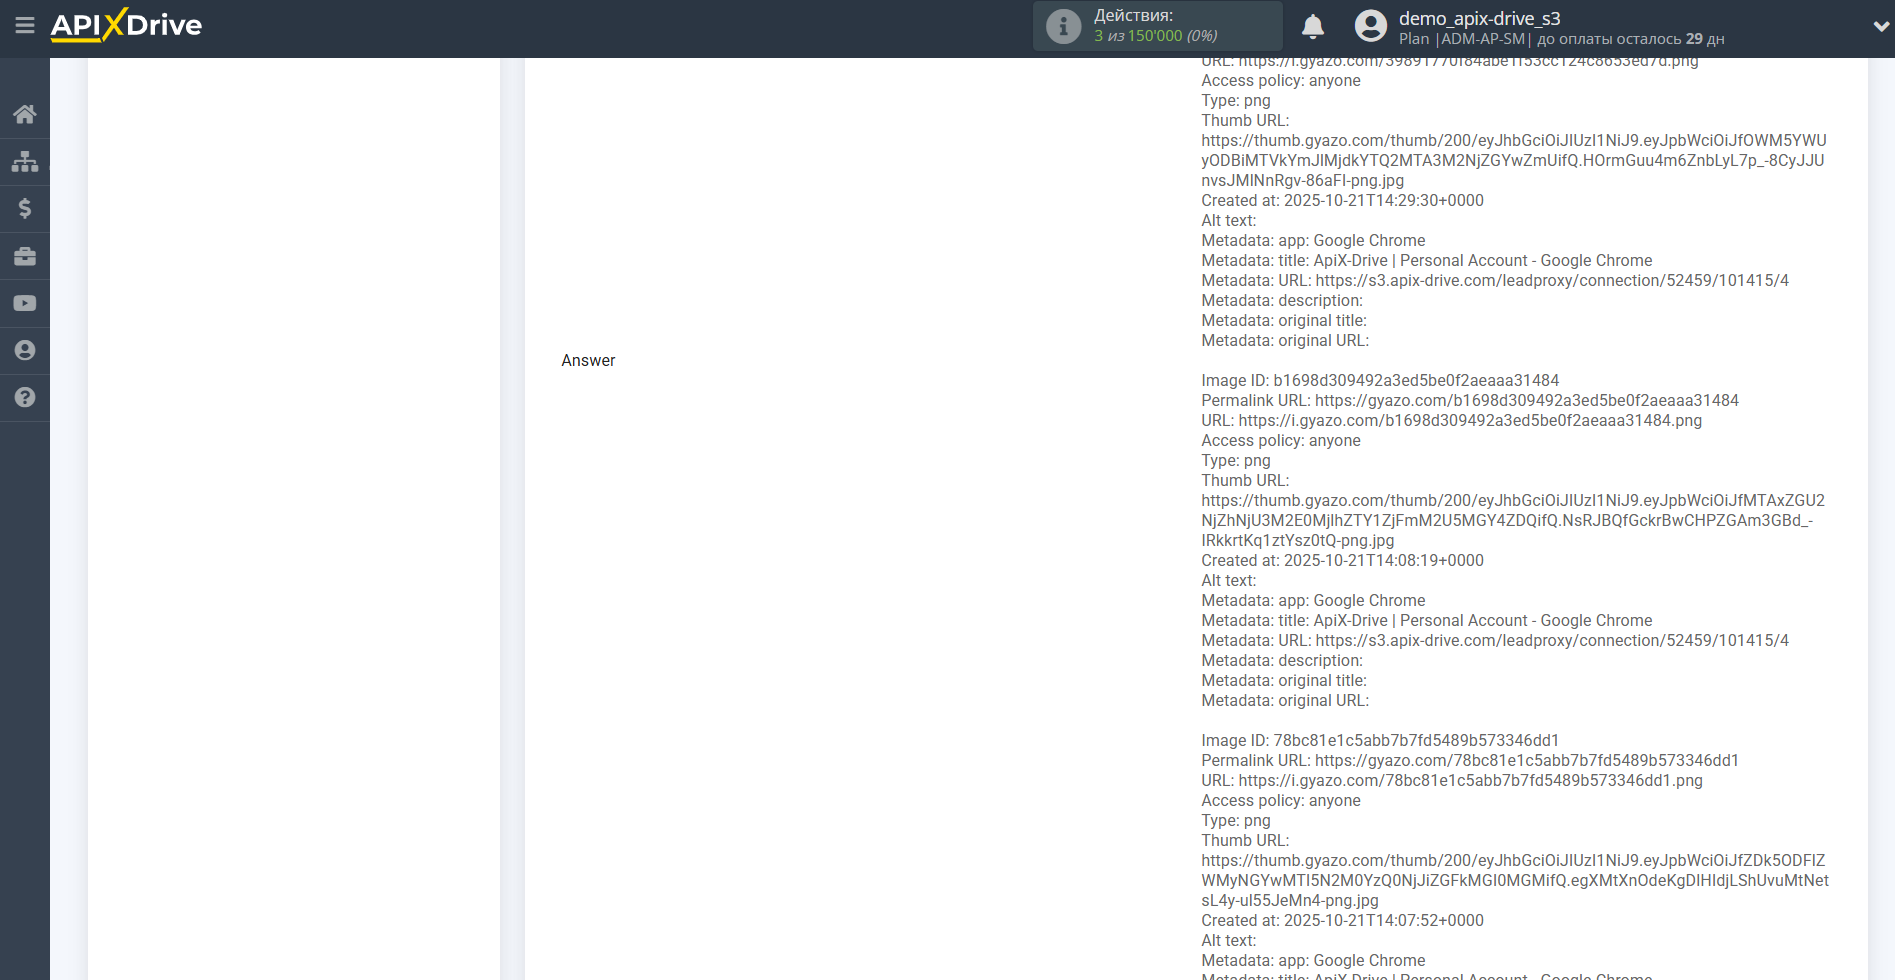Screen dimensions: 1895x980
Task: Open the help question mark icon
Action: click(25, 397)
